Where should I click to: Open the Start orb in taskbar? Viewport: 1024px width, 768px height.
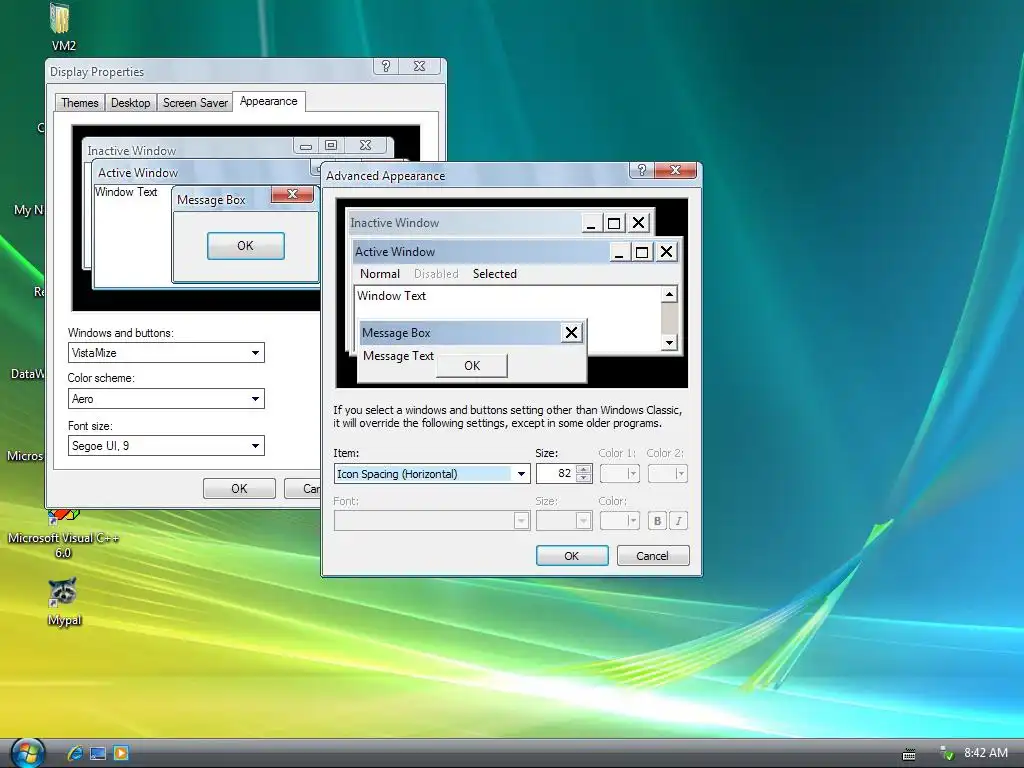[x=27, y=753]
